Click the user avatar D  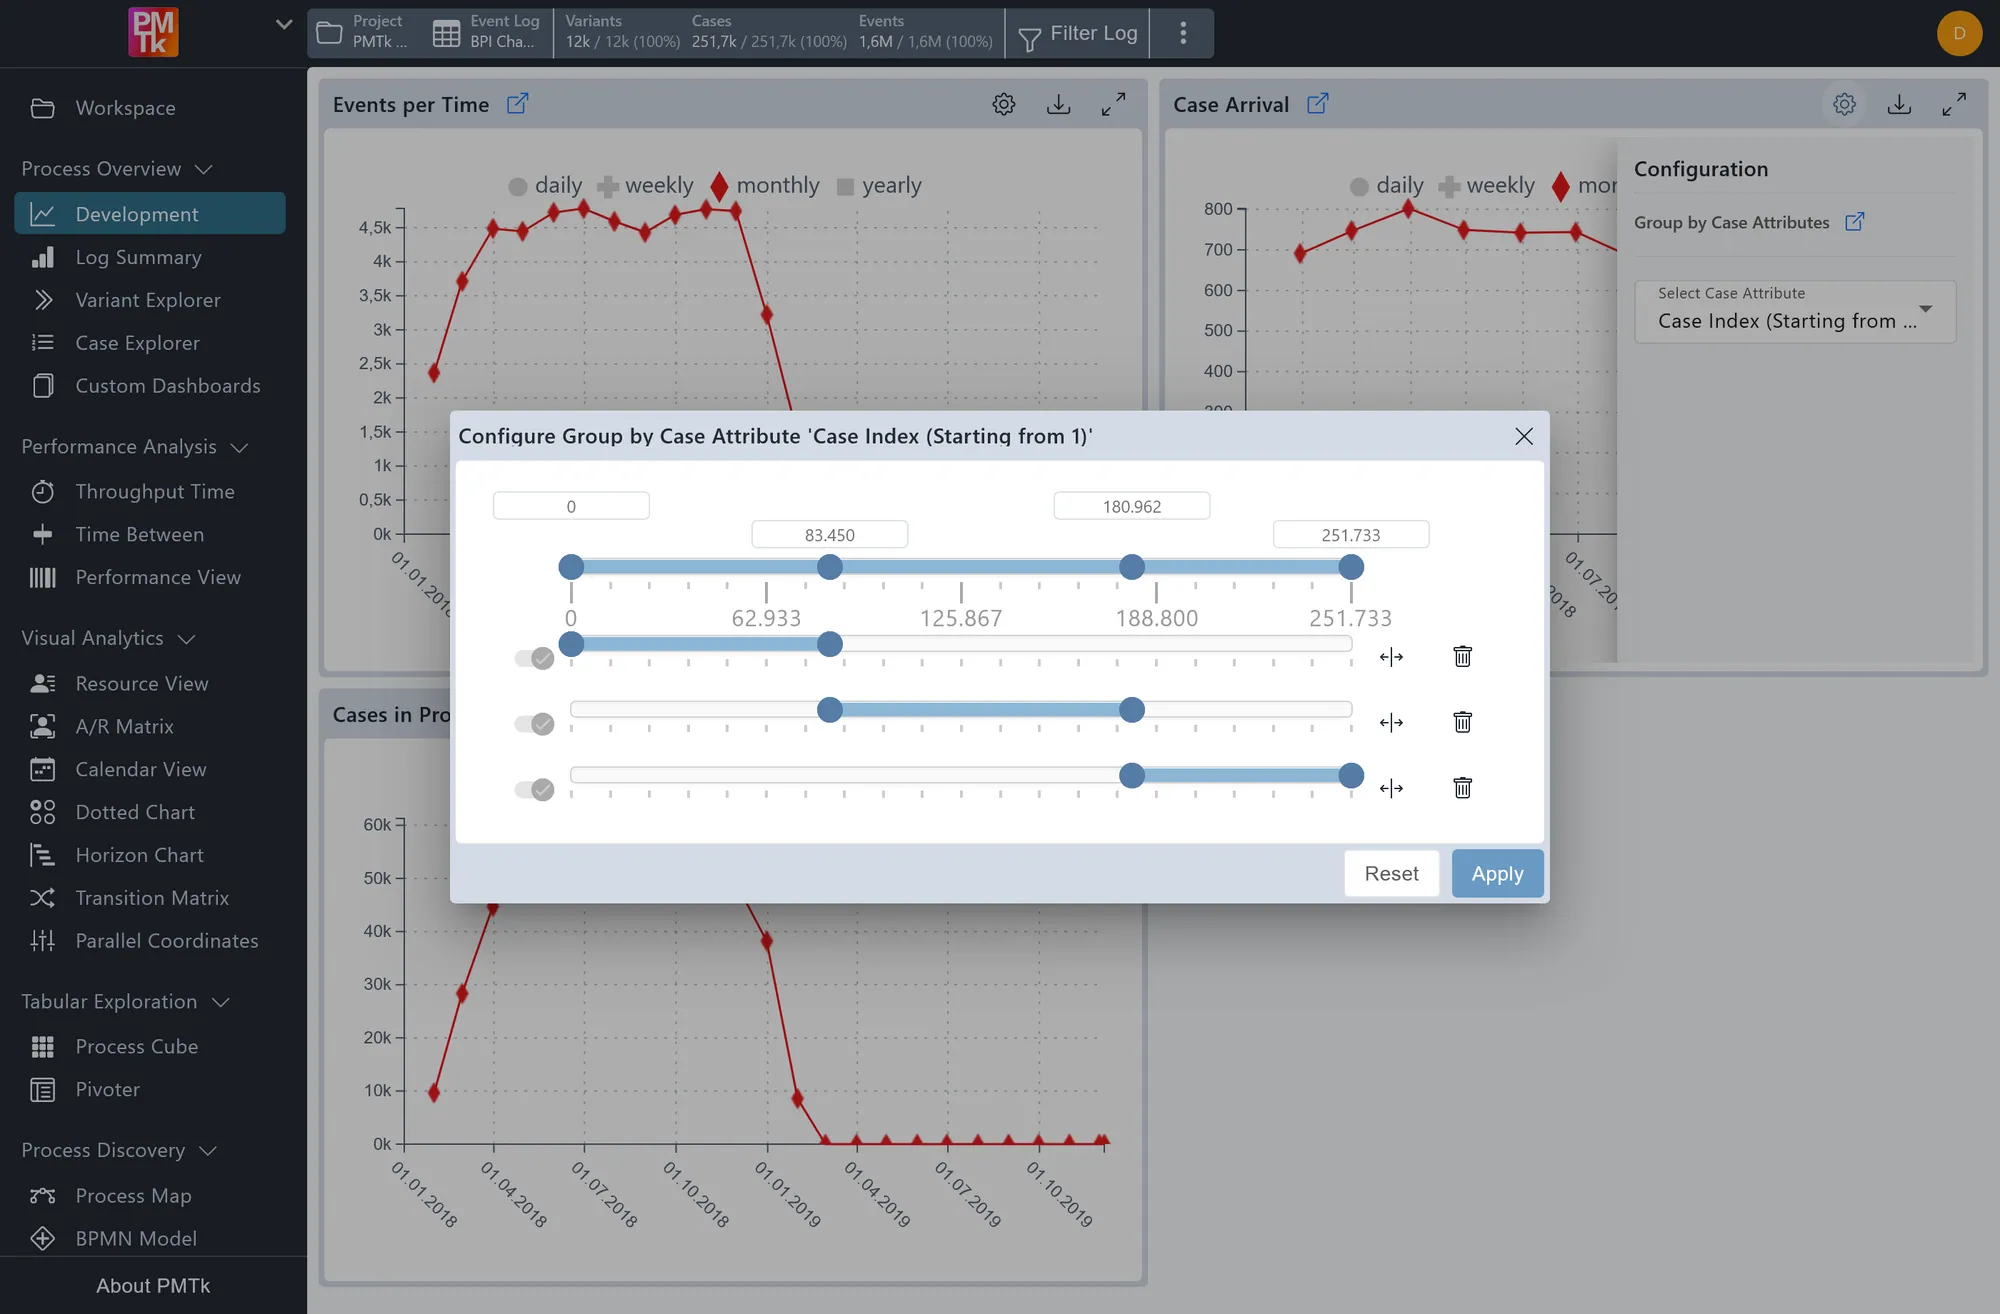click(x=1959, y=33)
